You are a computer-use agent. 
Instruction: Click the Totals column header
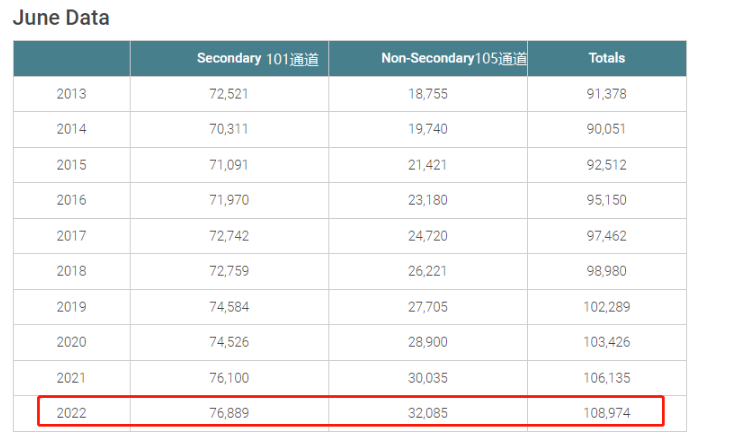point(606,58)
